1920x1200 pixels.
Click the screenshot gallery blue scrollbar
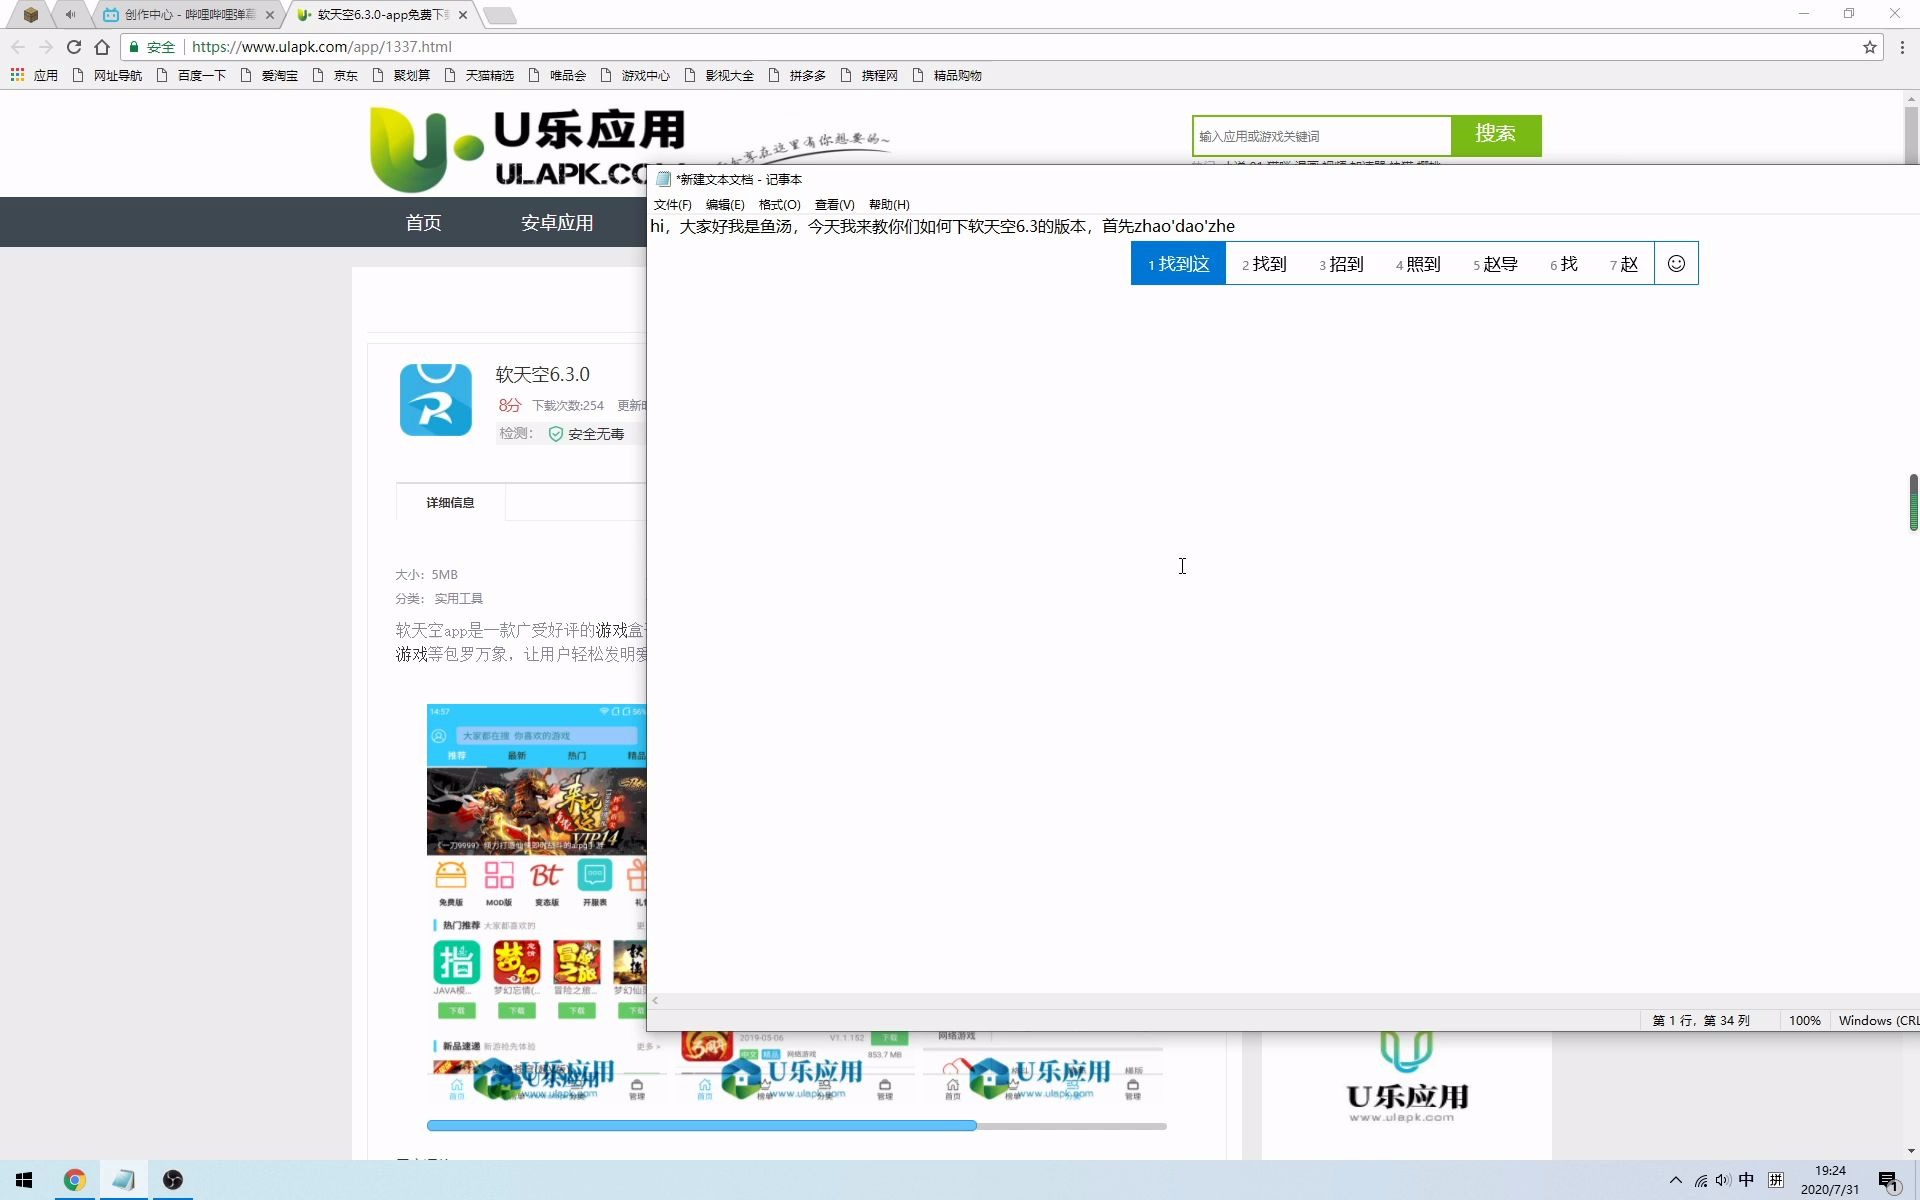[701, 1125]
